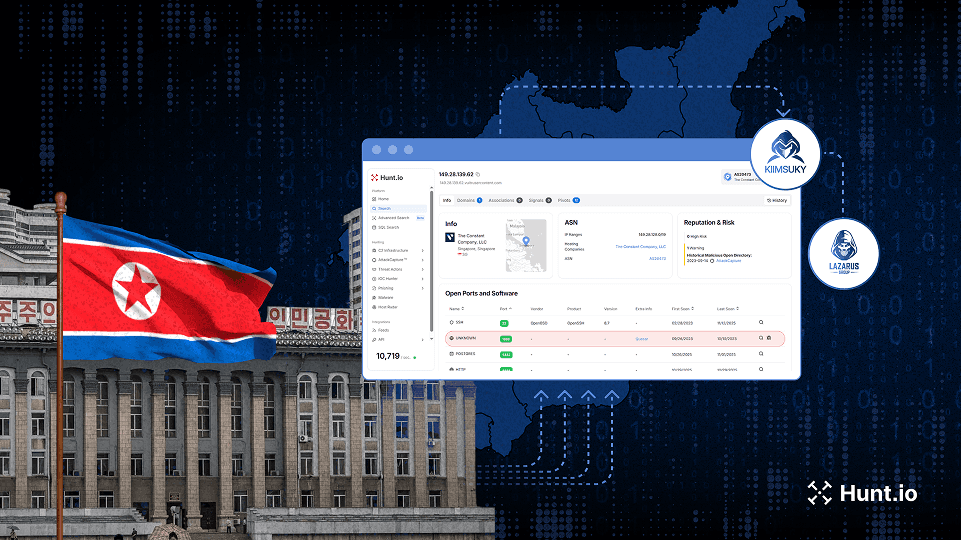Click the POSTGRES service icon
Image resolution: width=961 pixels, height=540 pixels.
(x=452, y=354)
